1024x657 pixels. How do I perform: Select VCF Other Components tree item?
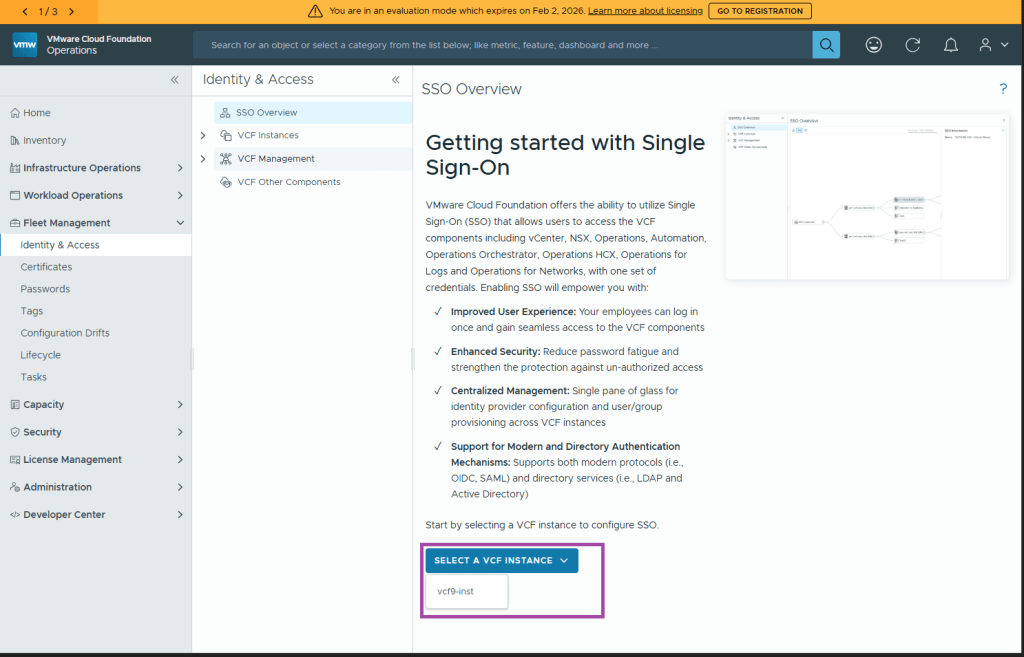pyautogui.click(x=288, y=182)
